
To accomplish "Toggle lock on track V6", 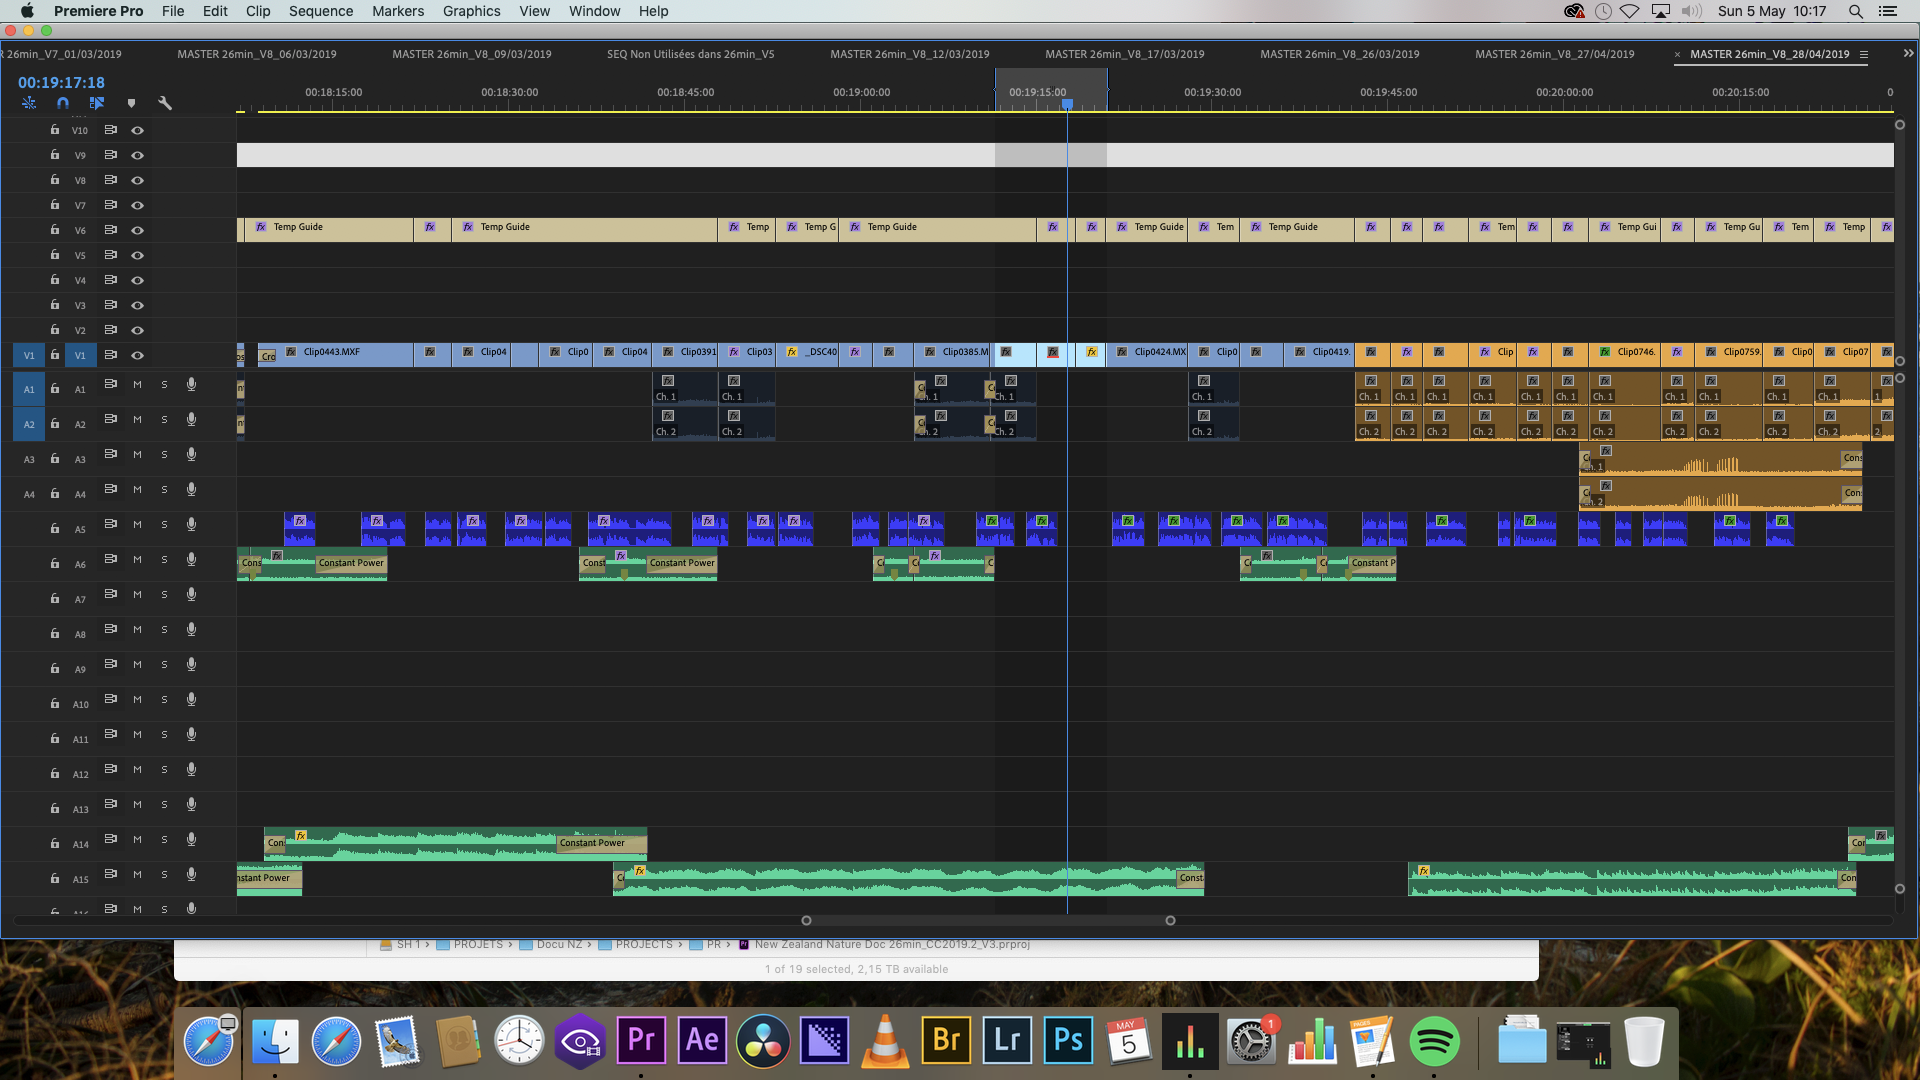I will pyautogui.click(x=55, y=230).
